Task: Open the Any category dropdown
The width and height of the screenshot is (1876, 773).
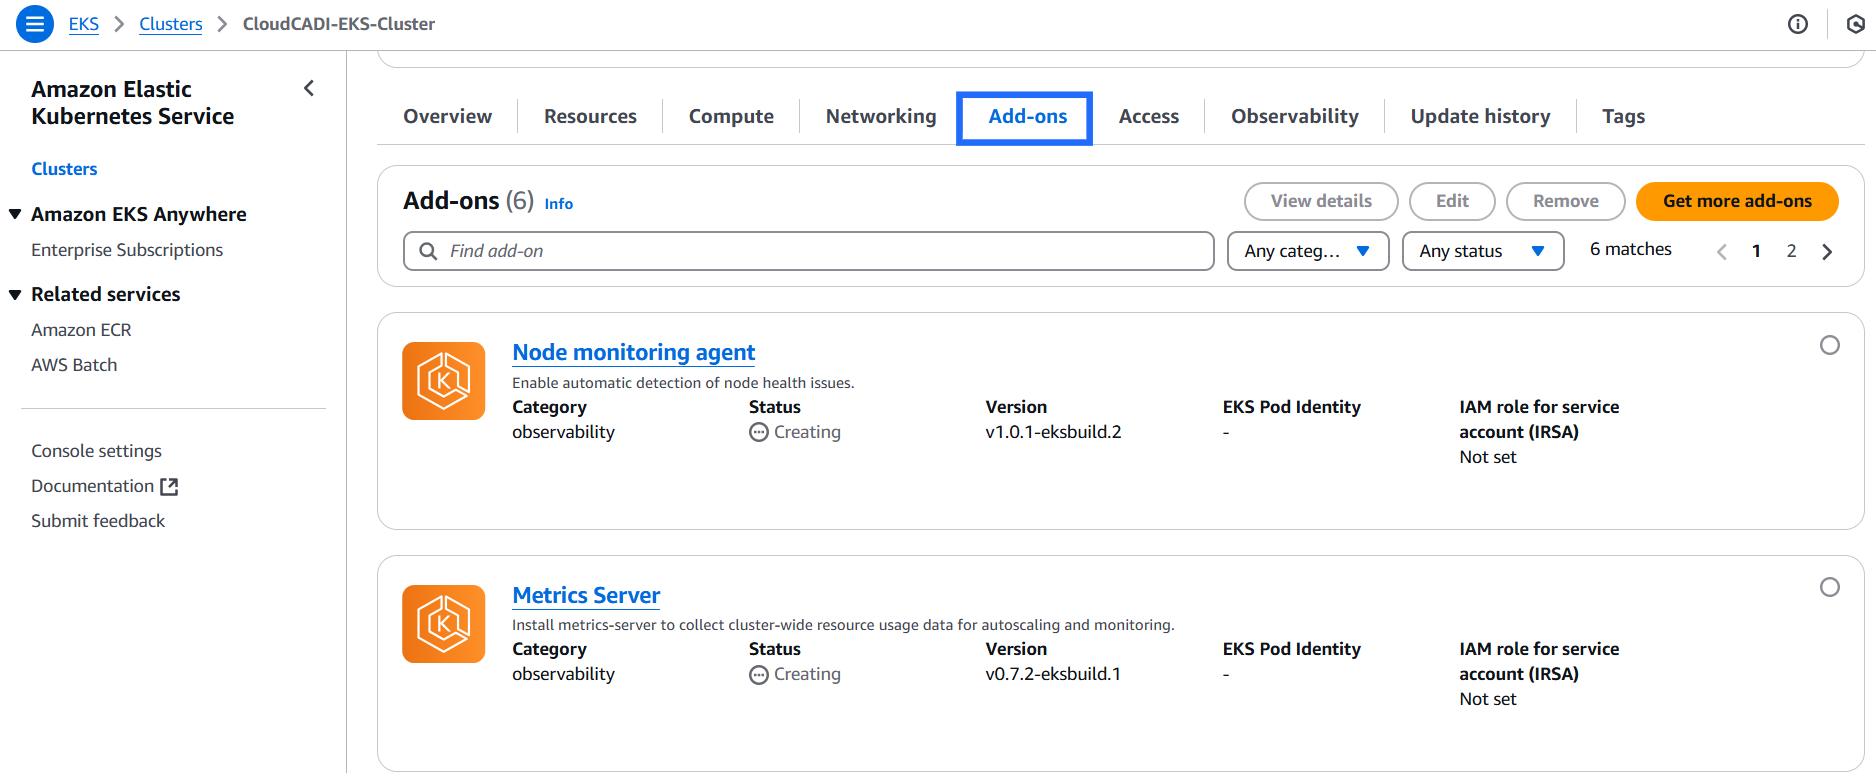Action: [1307, 251]
